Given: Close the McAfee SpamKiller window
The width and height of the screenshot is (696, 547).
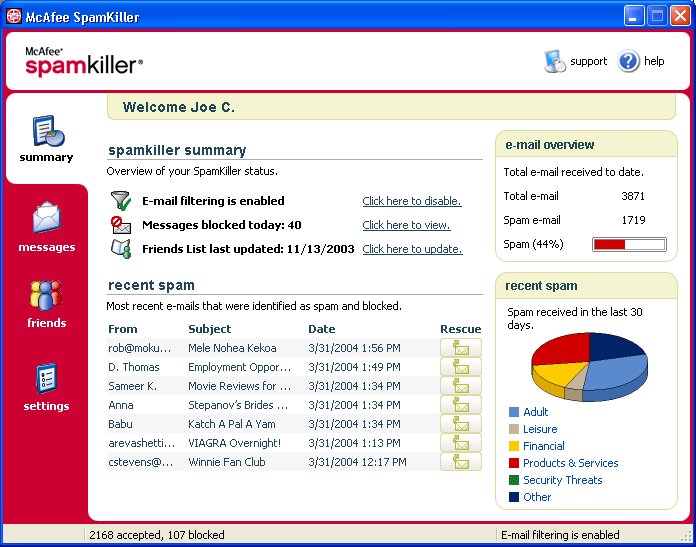Looking at the screenshot, I should tap(680, 16).
